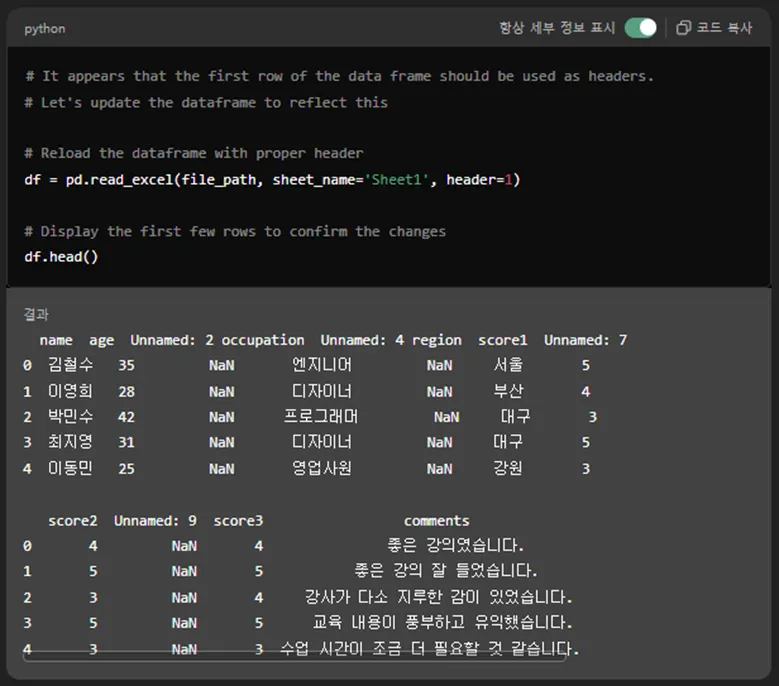This screenshot has height=686, width=779.
Task: Click the 'age' column header
Action: pyautogui.click(x=101, y=341)
